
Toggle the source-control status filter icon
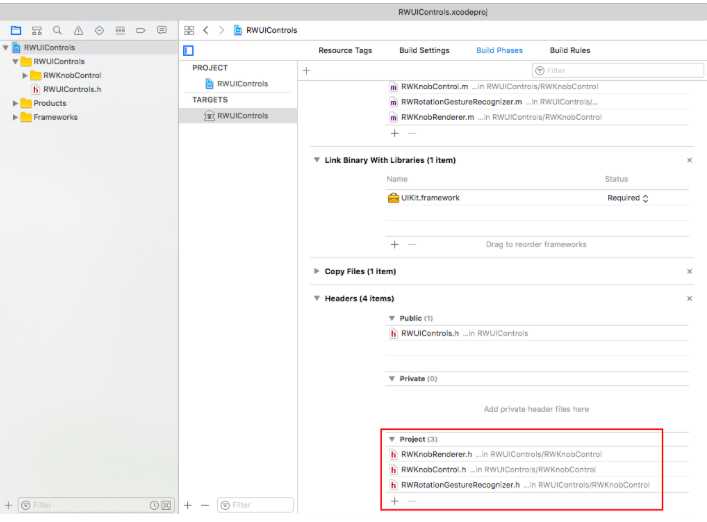click(x=166, y=505)
